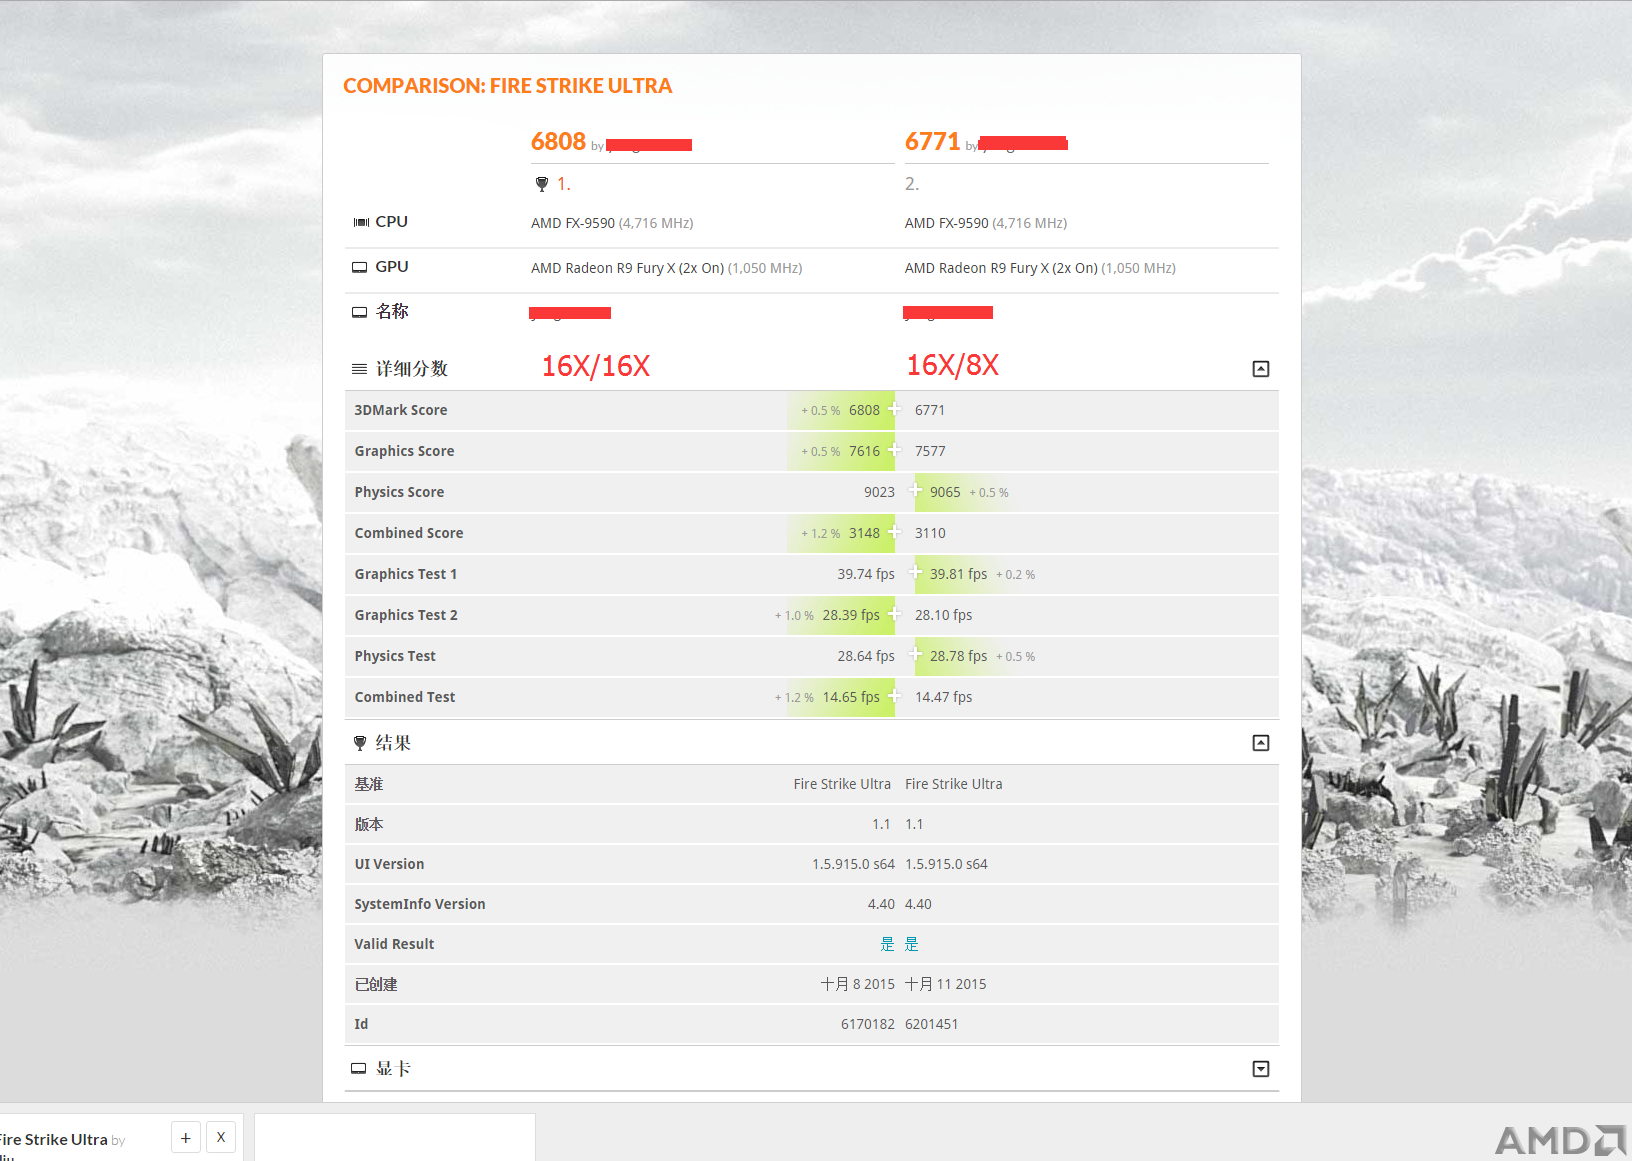Click plus marker in Graphics Test 1 row
This screenshot has height=1161, width=1632.
click(x=915, y=572)
